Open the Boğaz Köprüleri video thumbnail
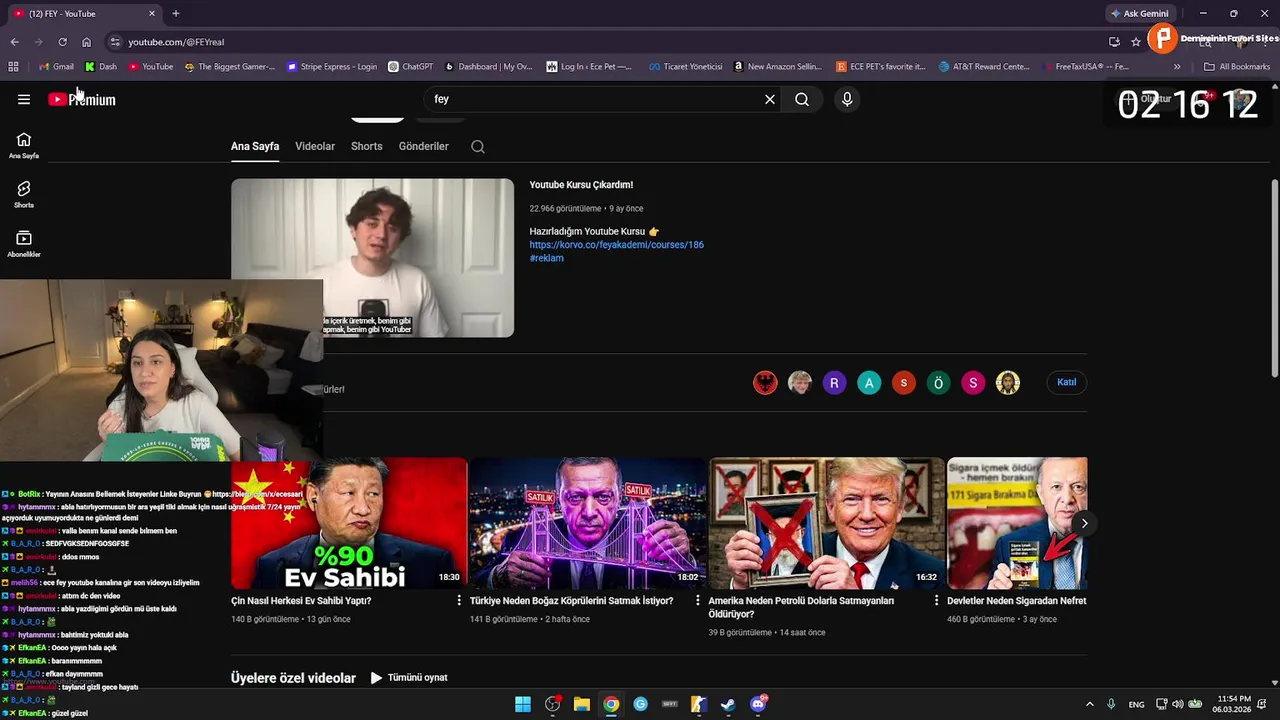Viewport: 1280px width, 720px height. (x=587, y=523)
